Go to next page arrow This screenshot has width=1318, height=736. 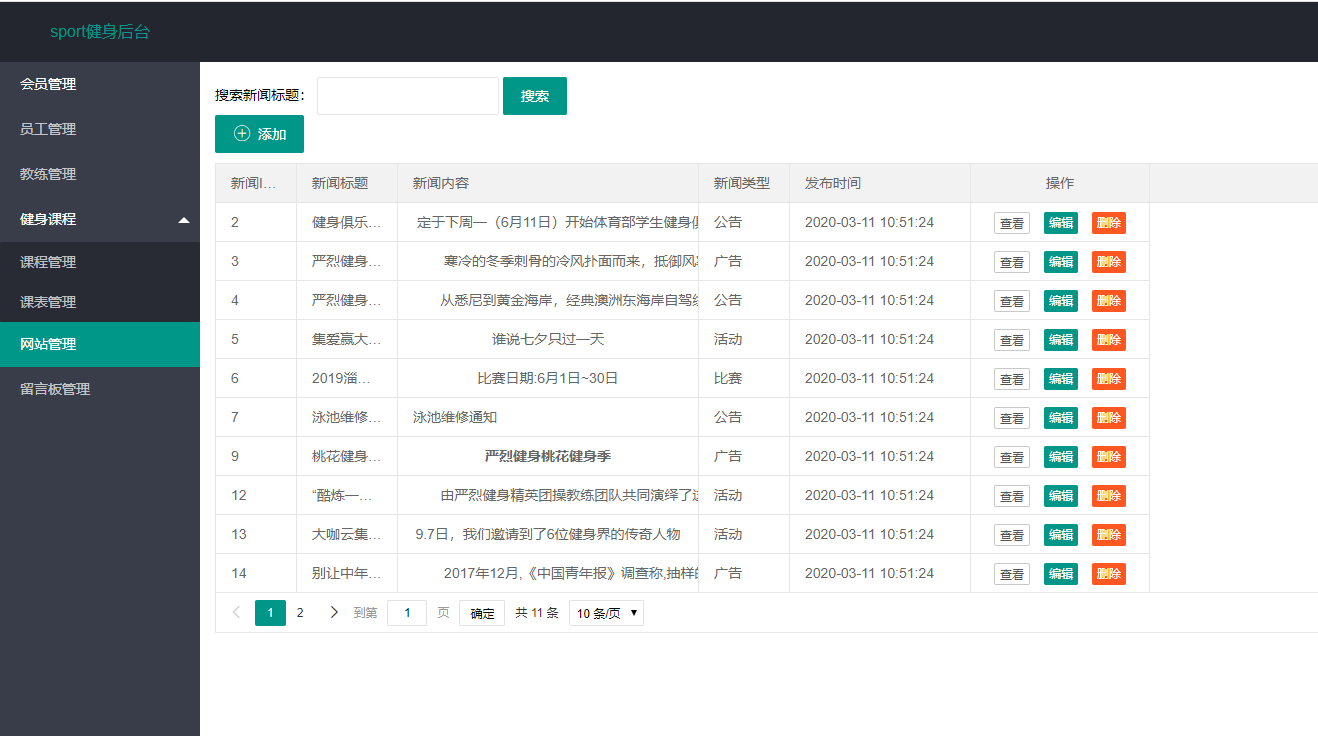tap(334, 613)
